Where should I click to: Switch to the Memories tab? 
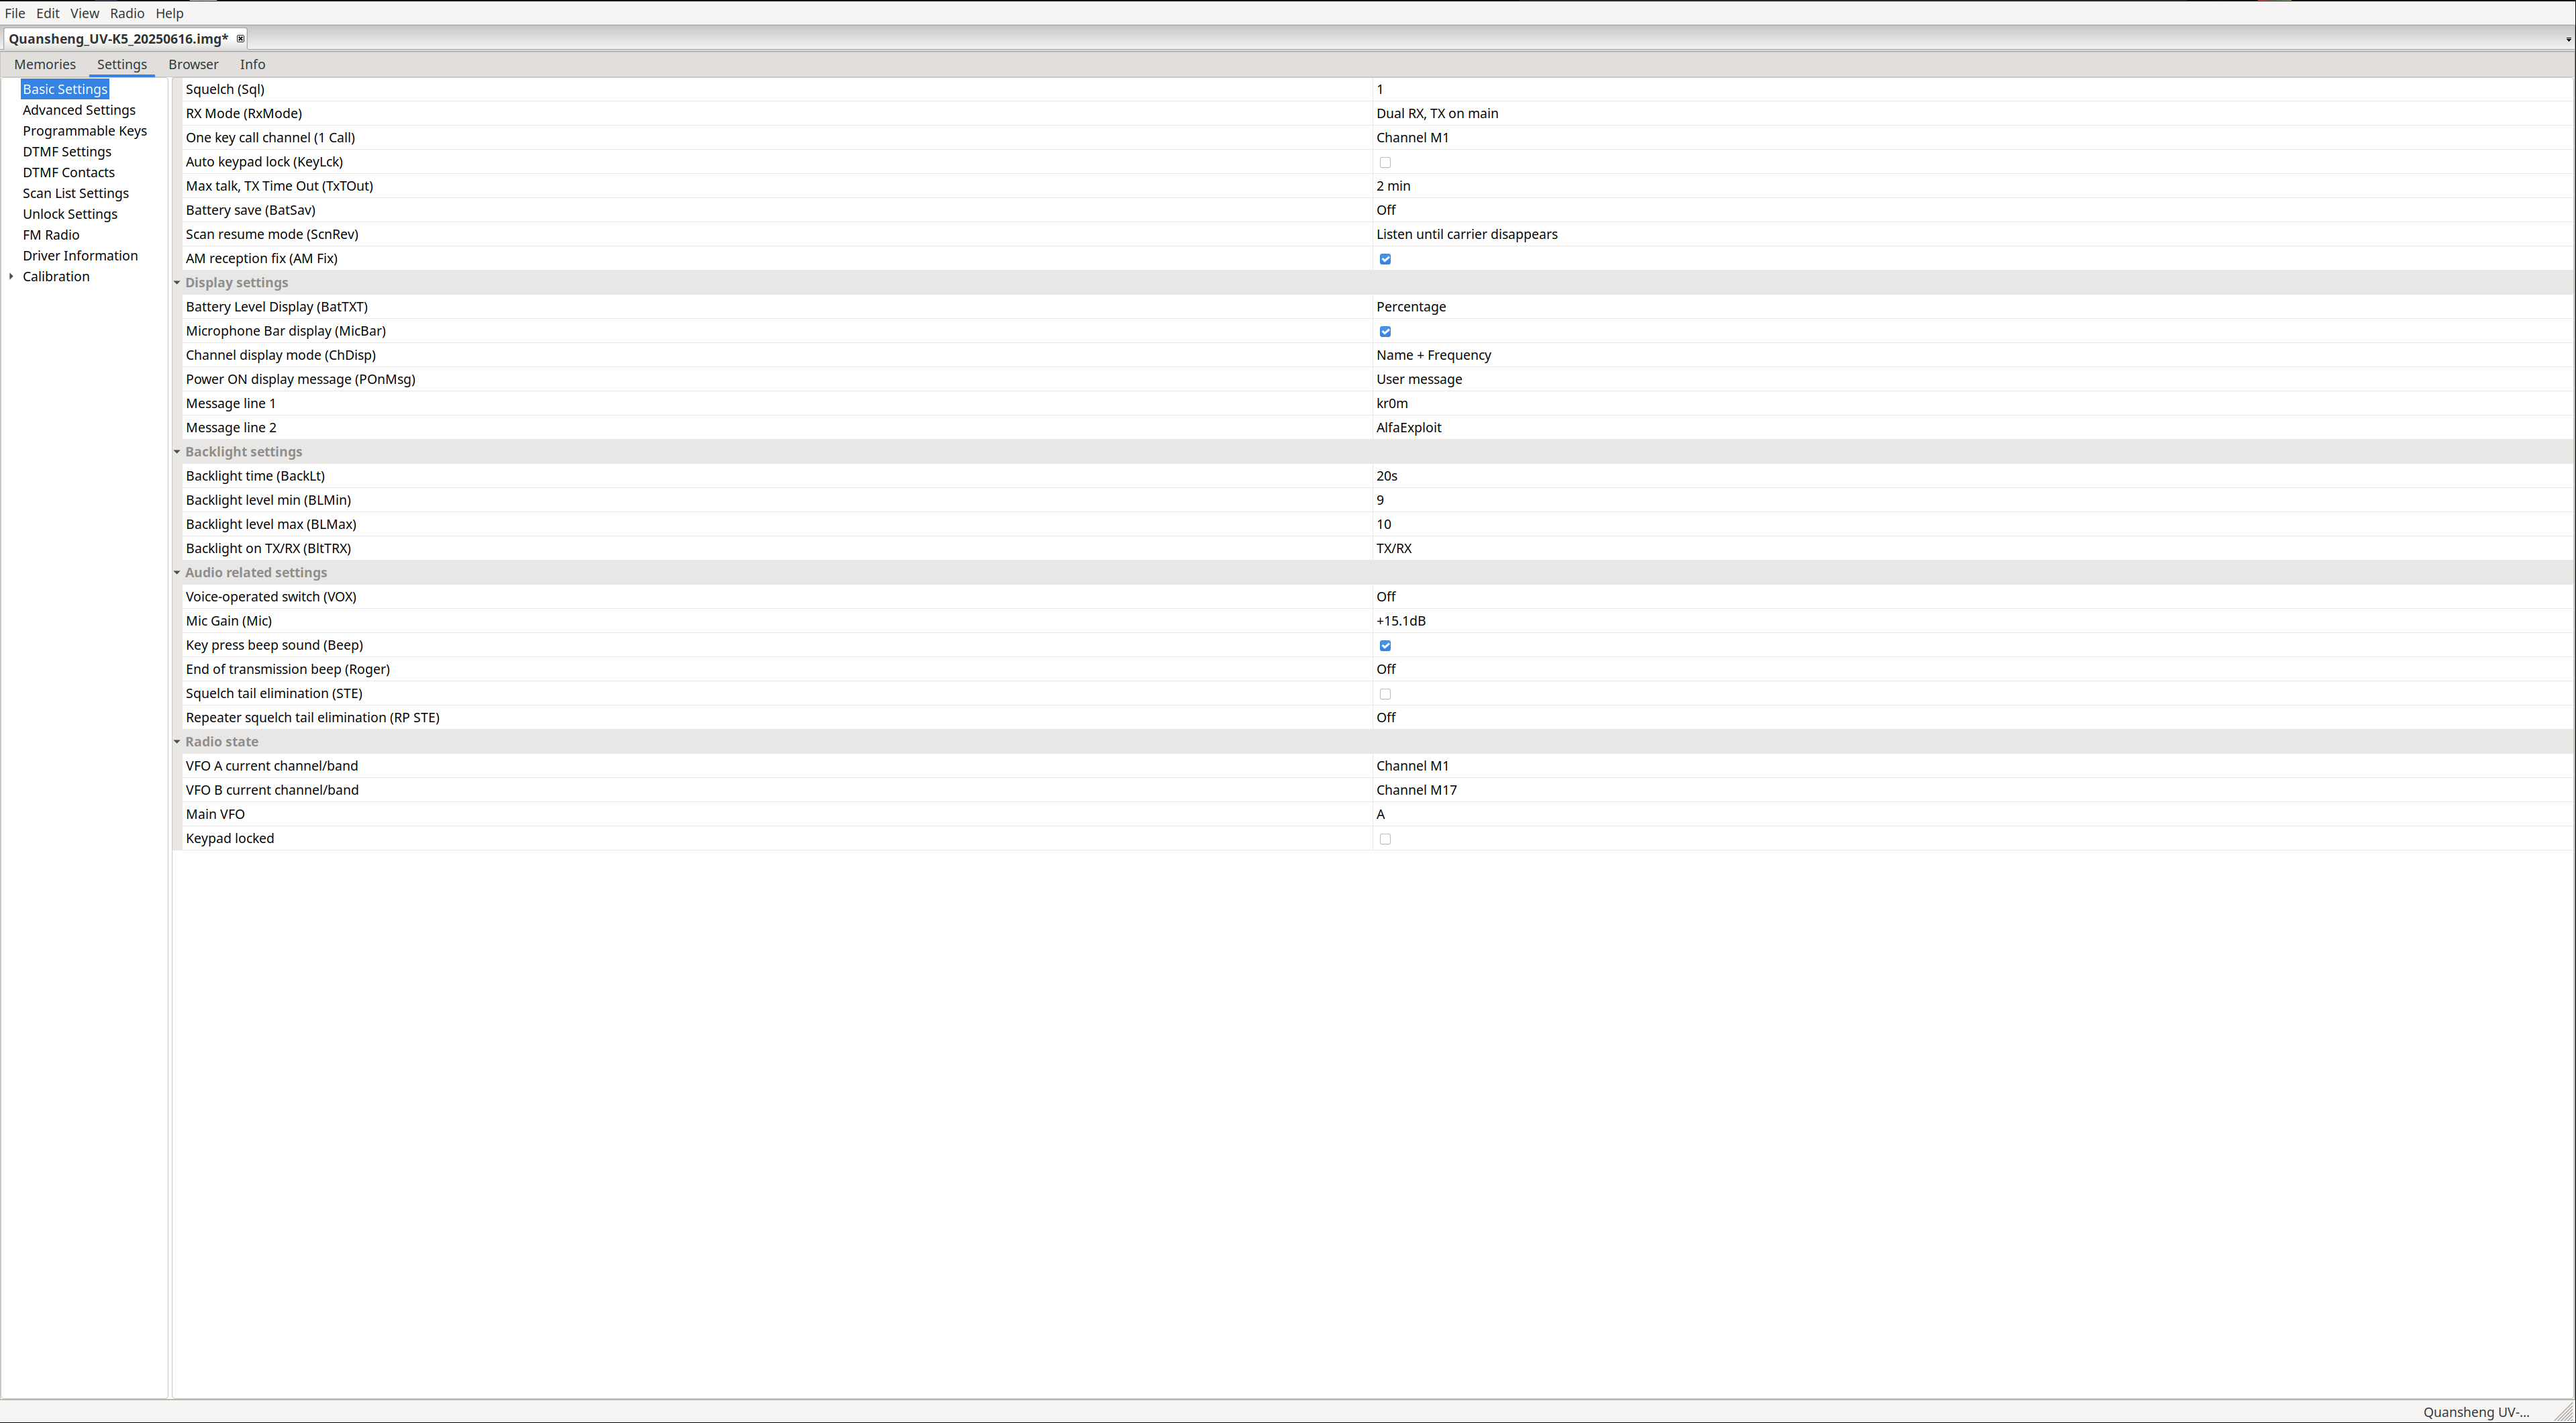point(45,64)
